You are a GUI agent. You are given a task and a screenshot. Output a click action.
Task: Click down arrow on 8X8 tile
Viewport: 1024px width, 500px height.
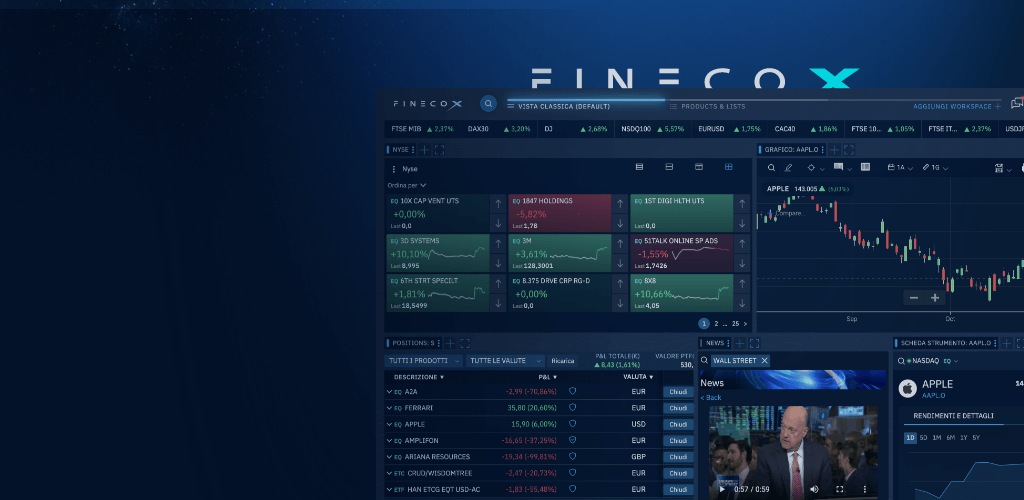click(742, 303)
